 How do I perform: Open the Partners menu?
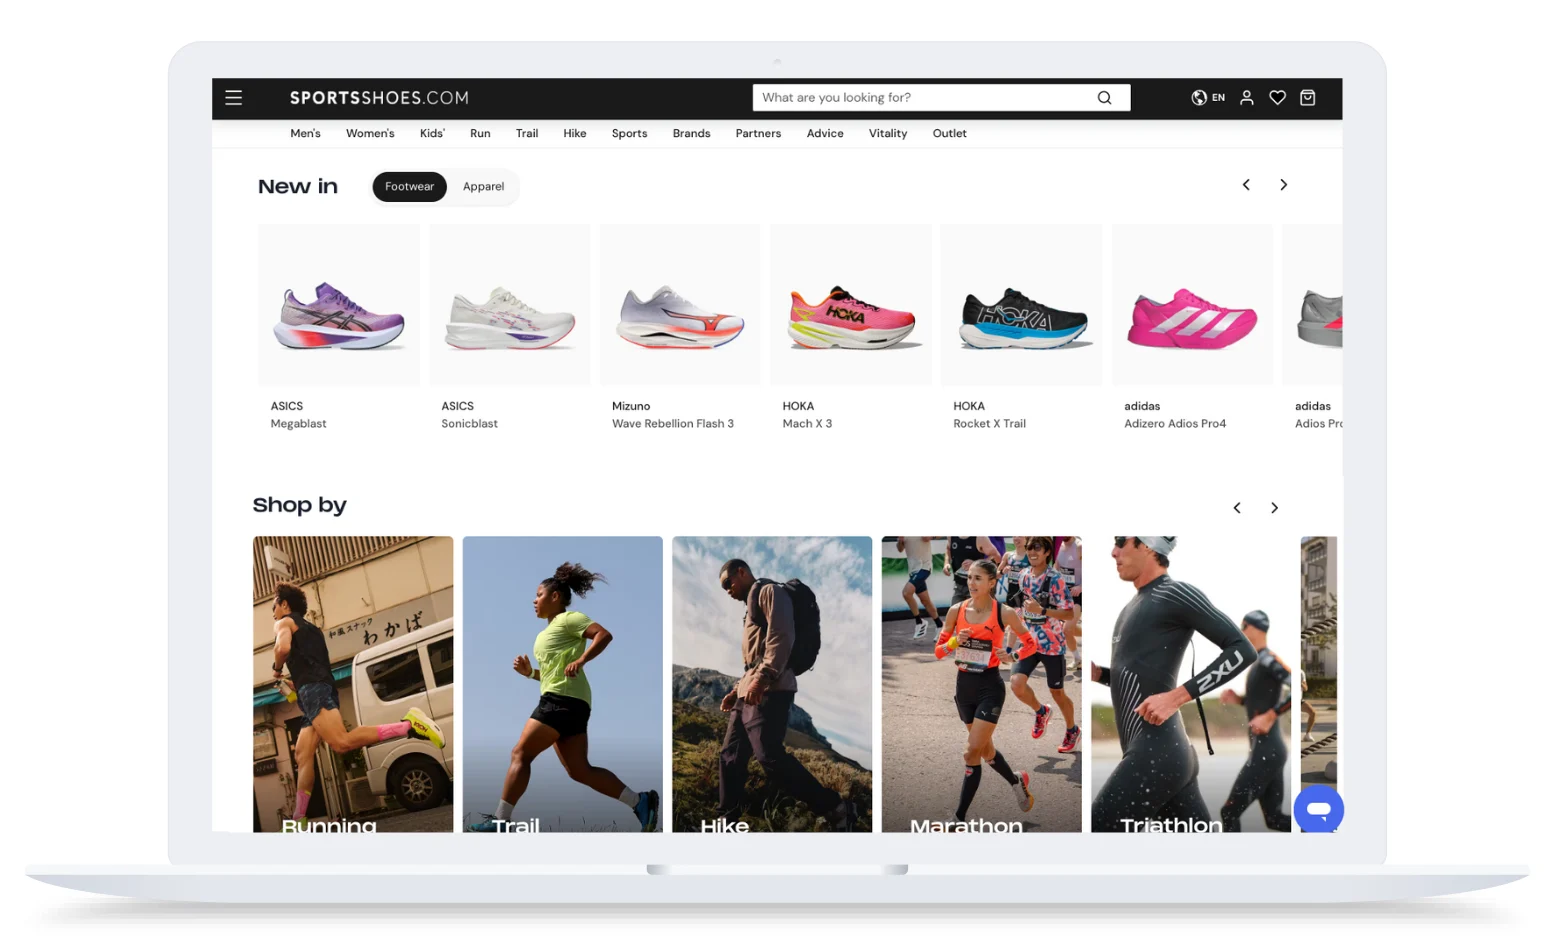pos(758,133)
